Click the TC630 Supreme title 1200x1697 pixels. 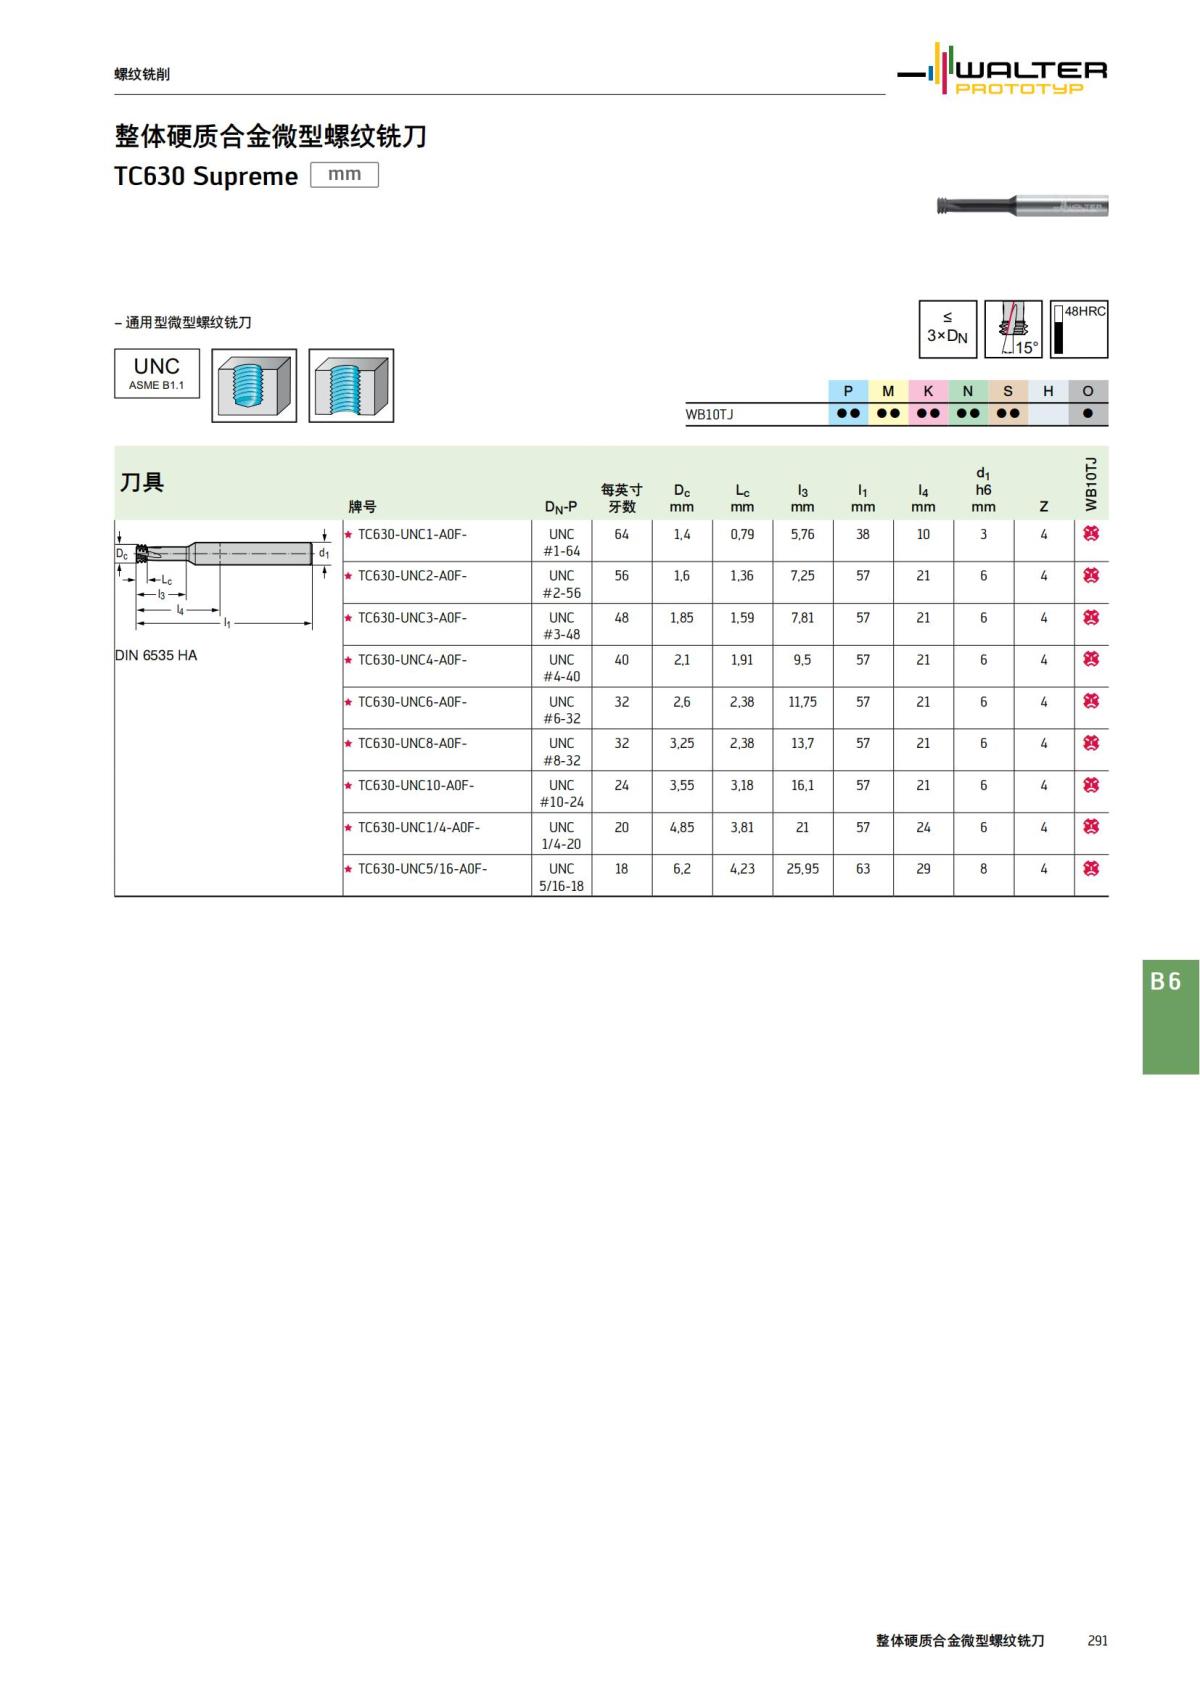[x=206, y=176]
